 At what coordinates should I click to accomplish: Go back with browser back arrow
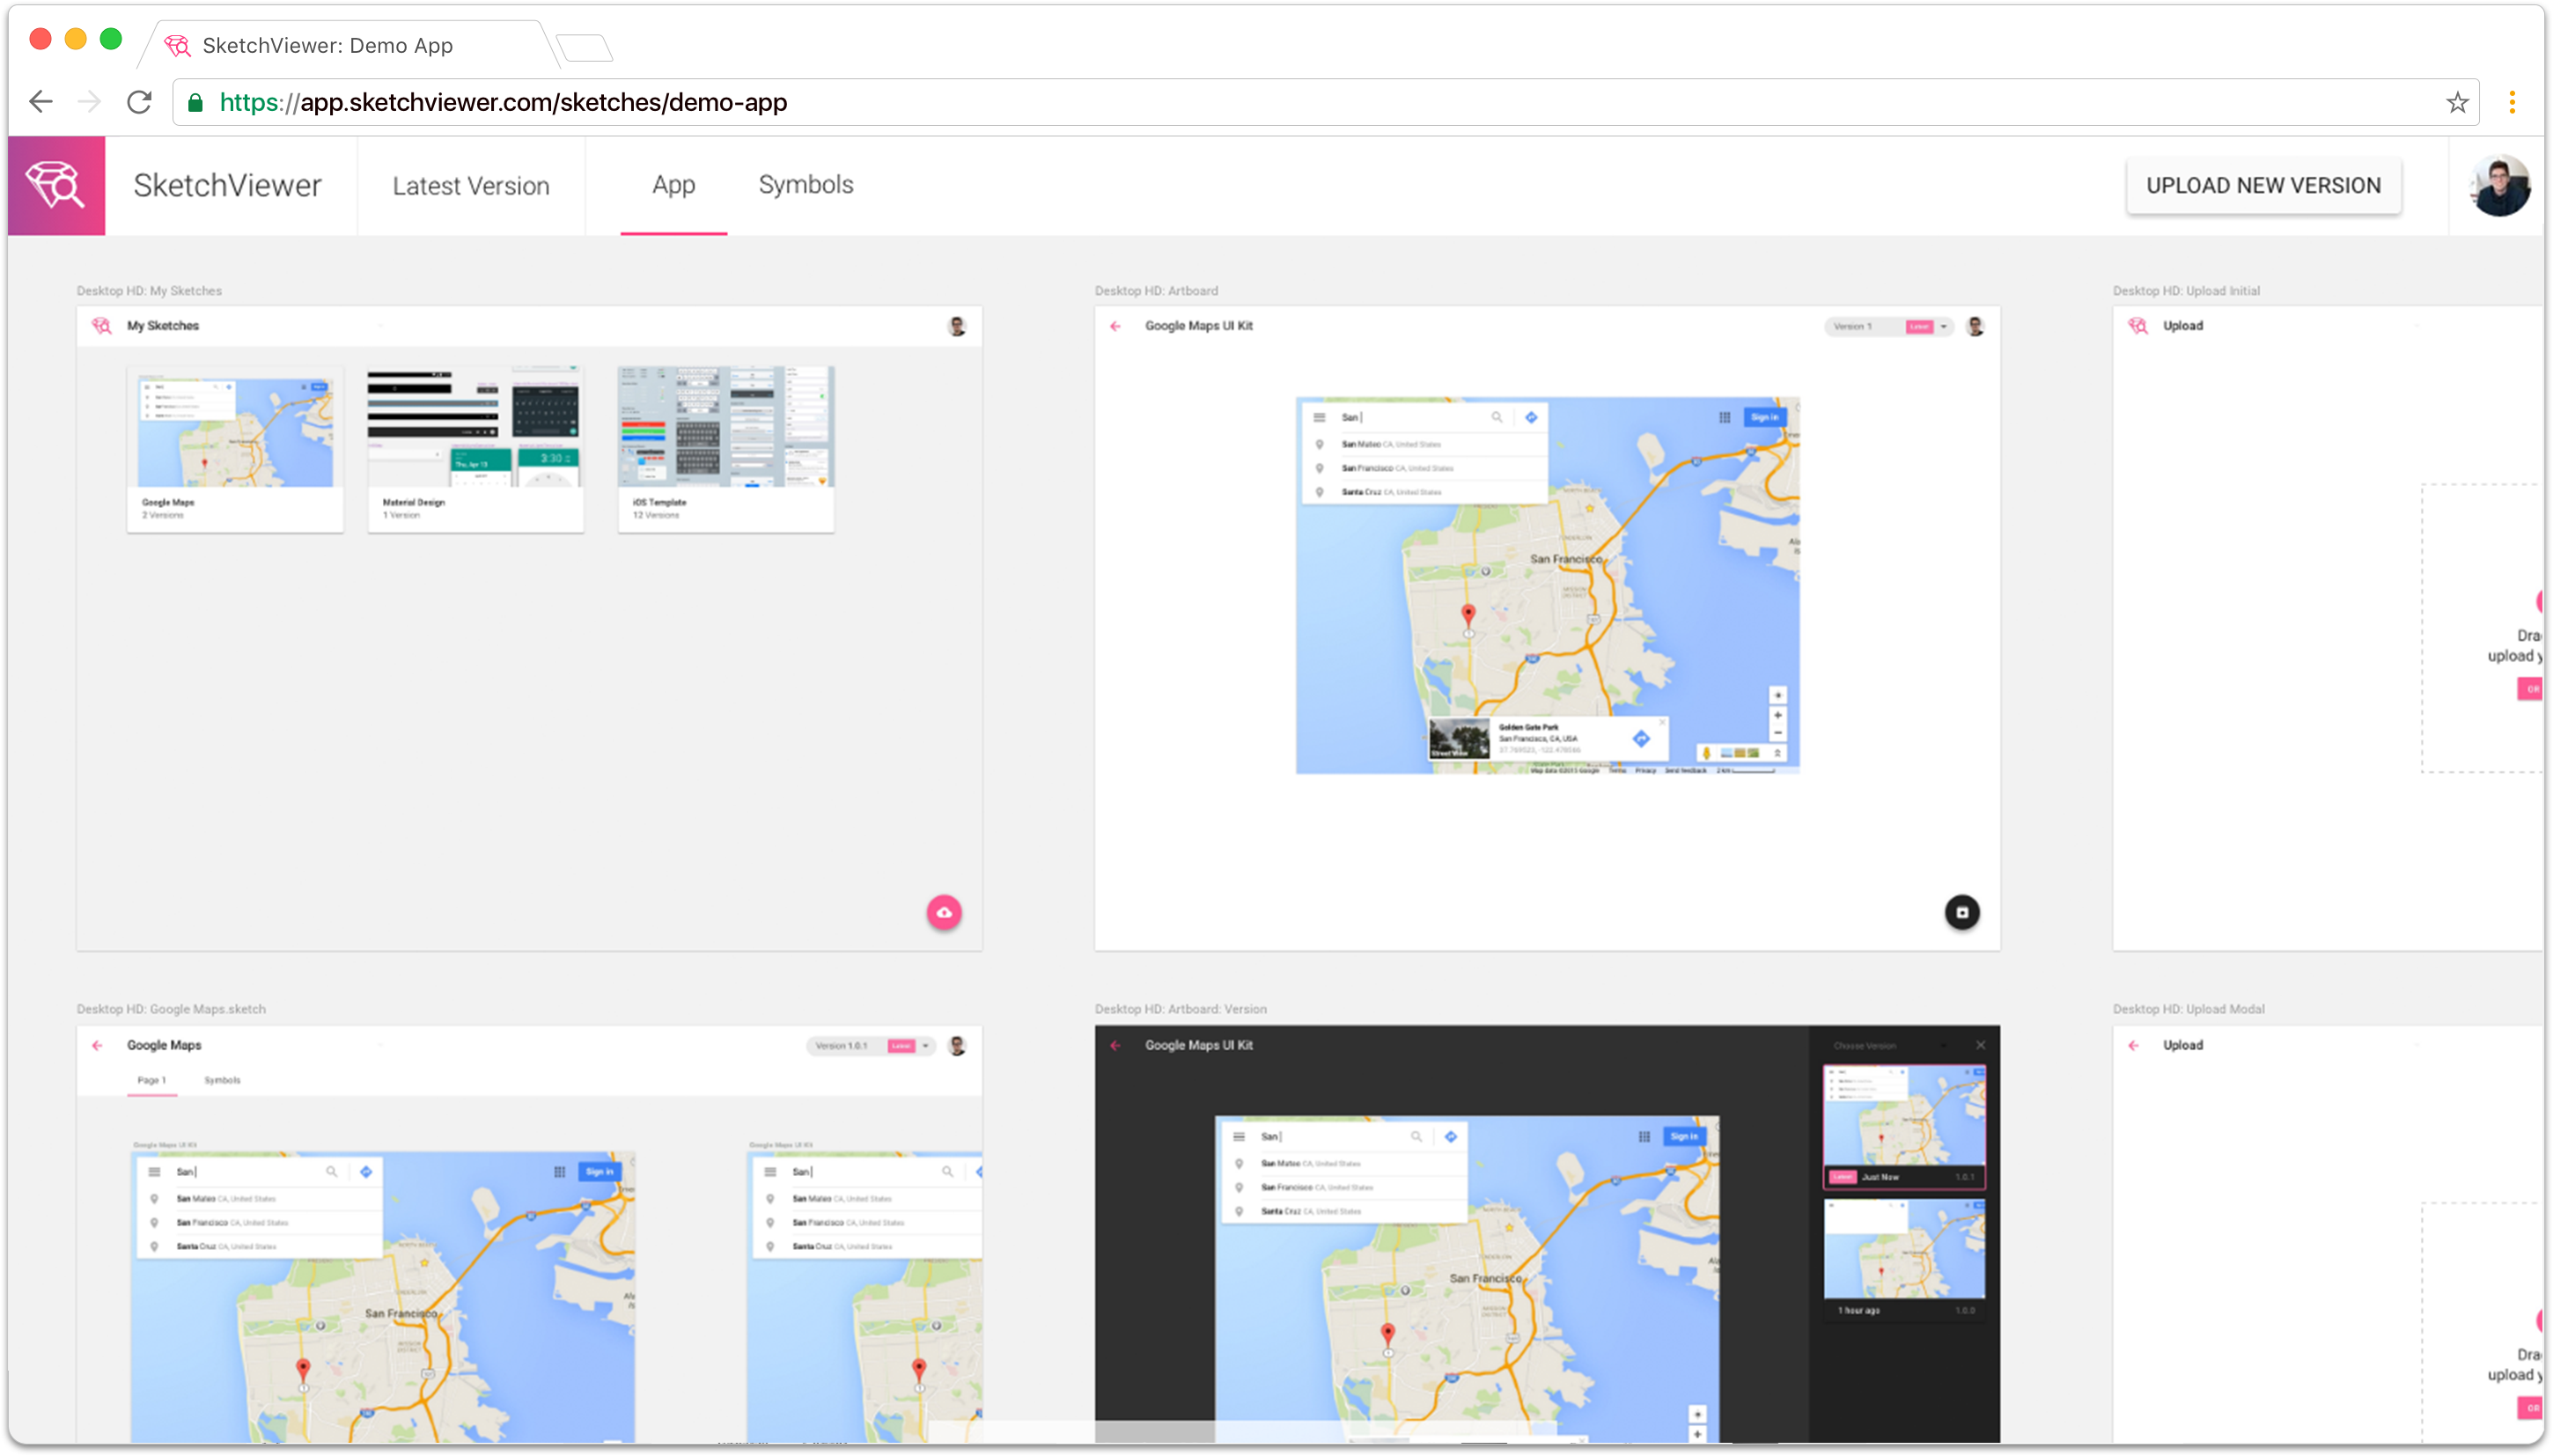pyautogui.click(x=41, y=102)
